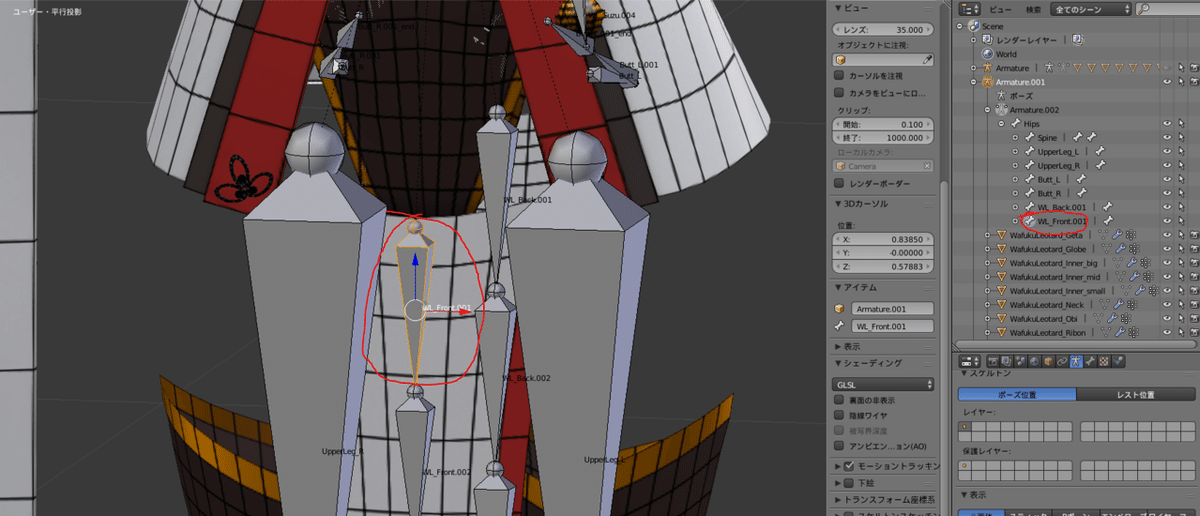Click the selectable arrow on Spine row

click(1180, 137)
